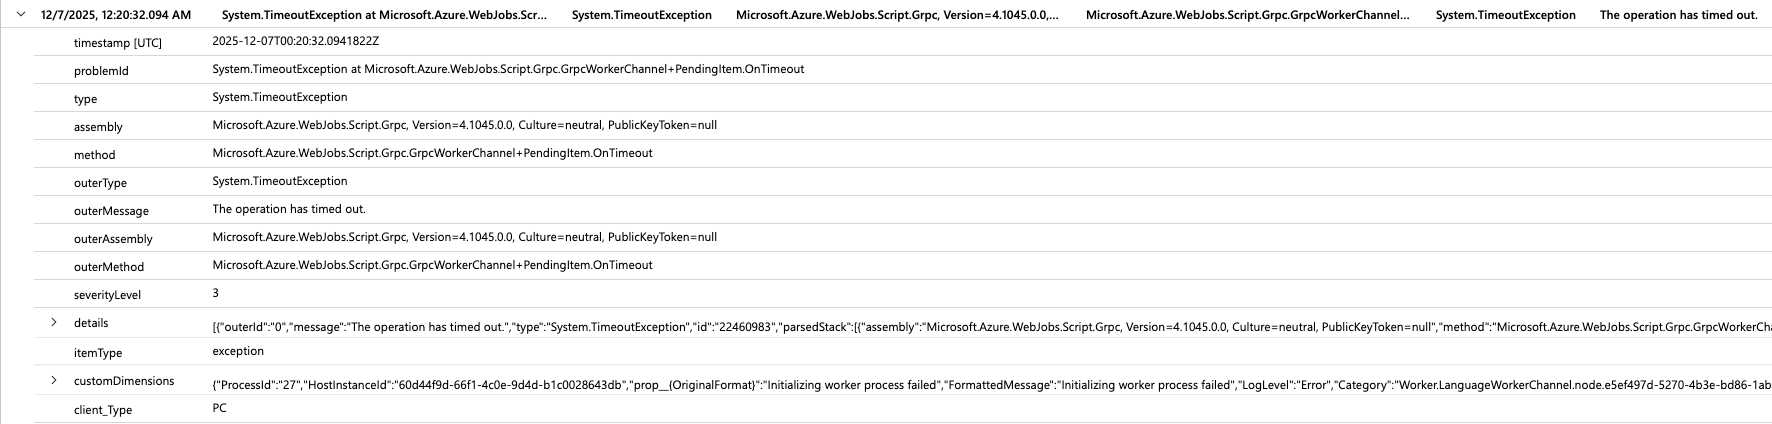Click the details field label

tap(91, 323)
